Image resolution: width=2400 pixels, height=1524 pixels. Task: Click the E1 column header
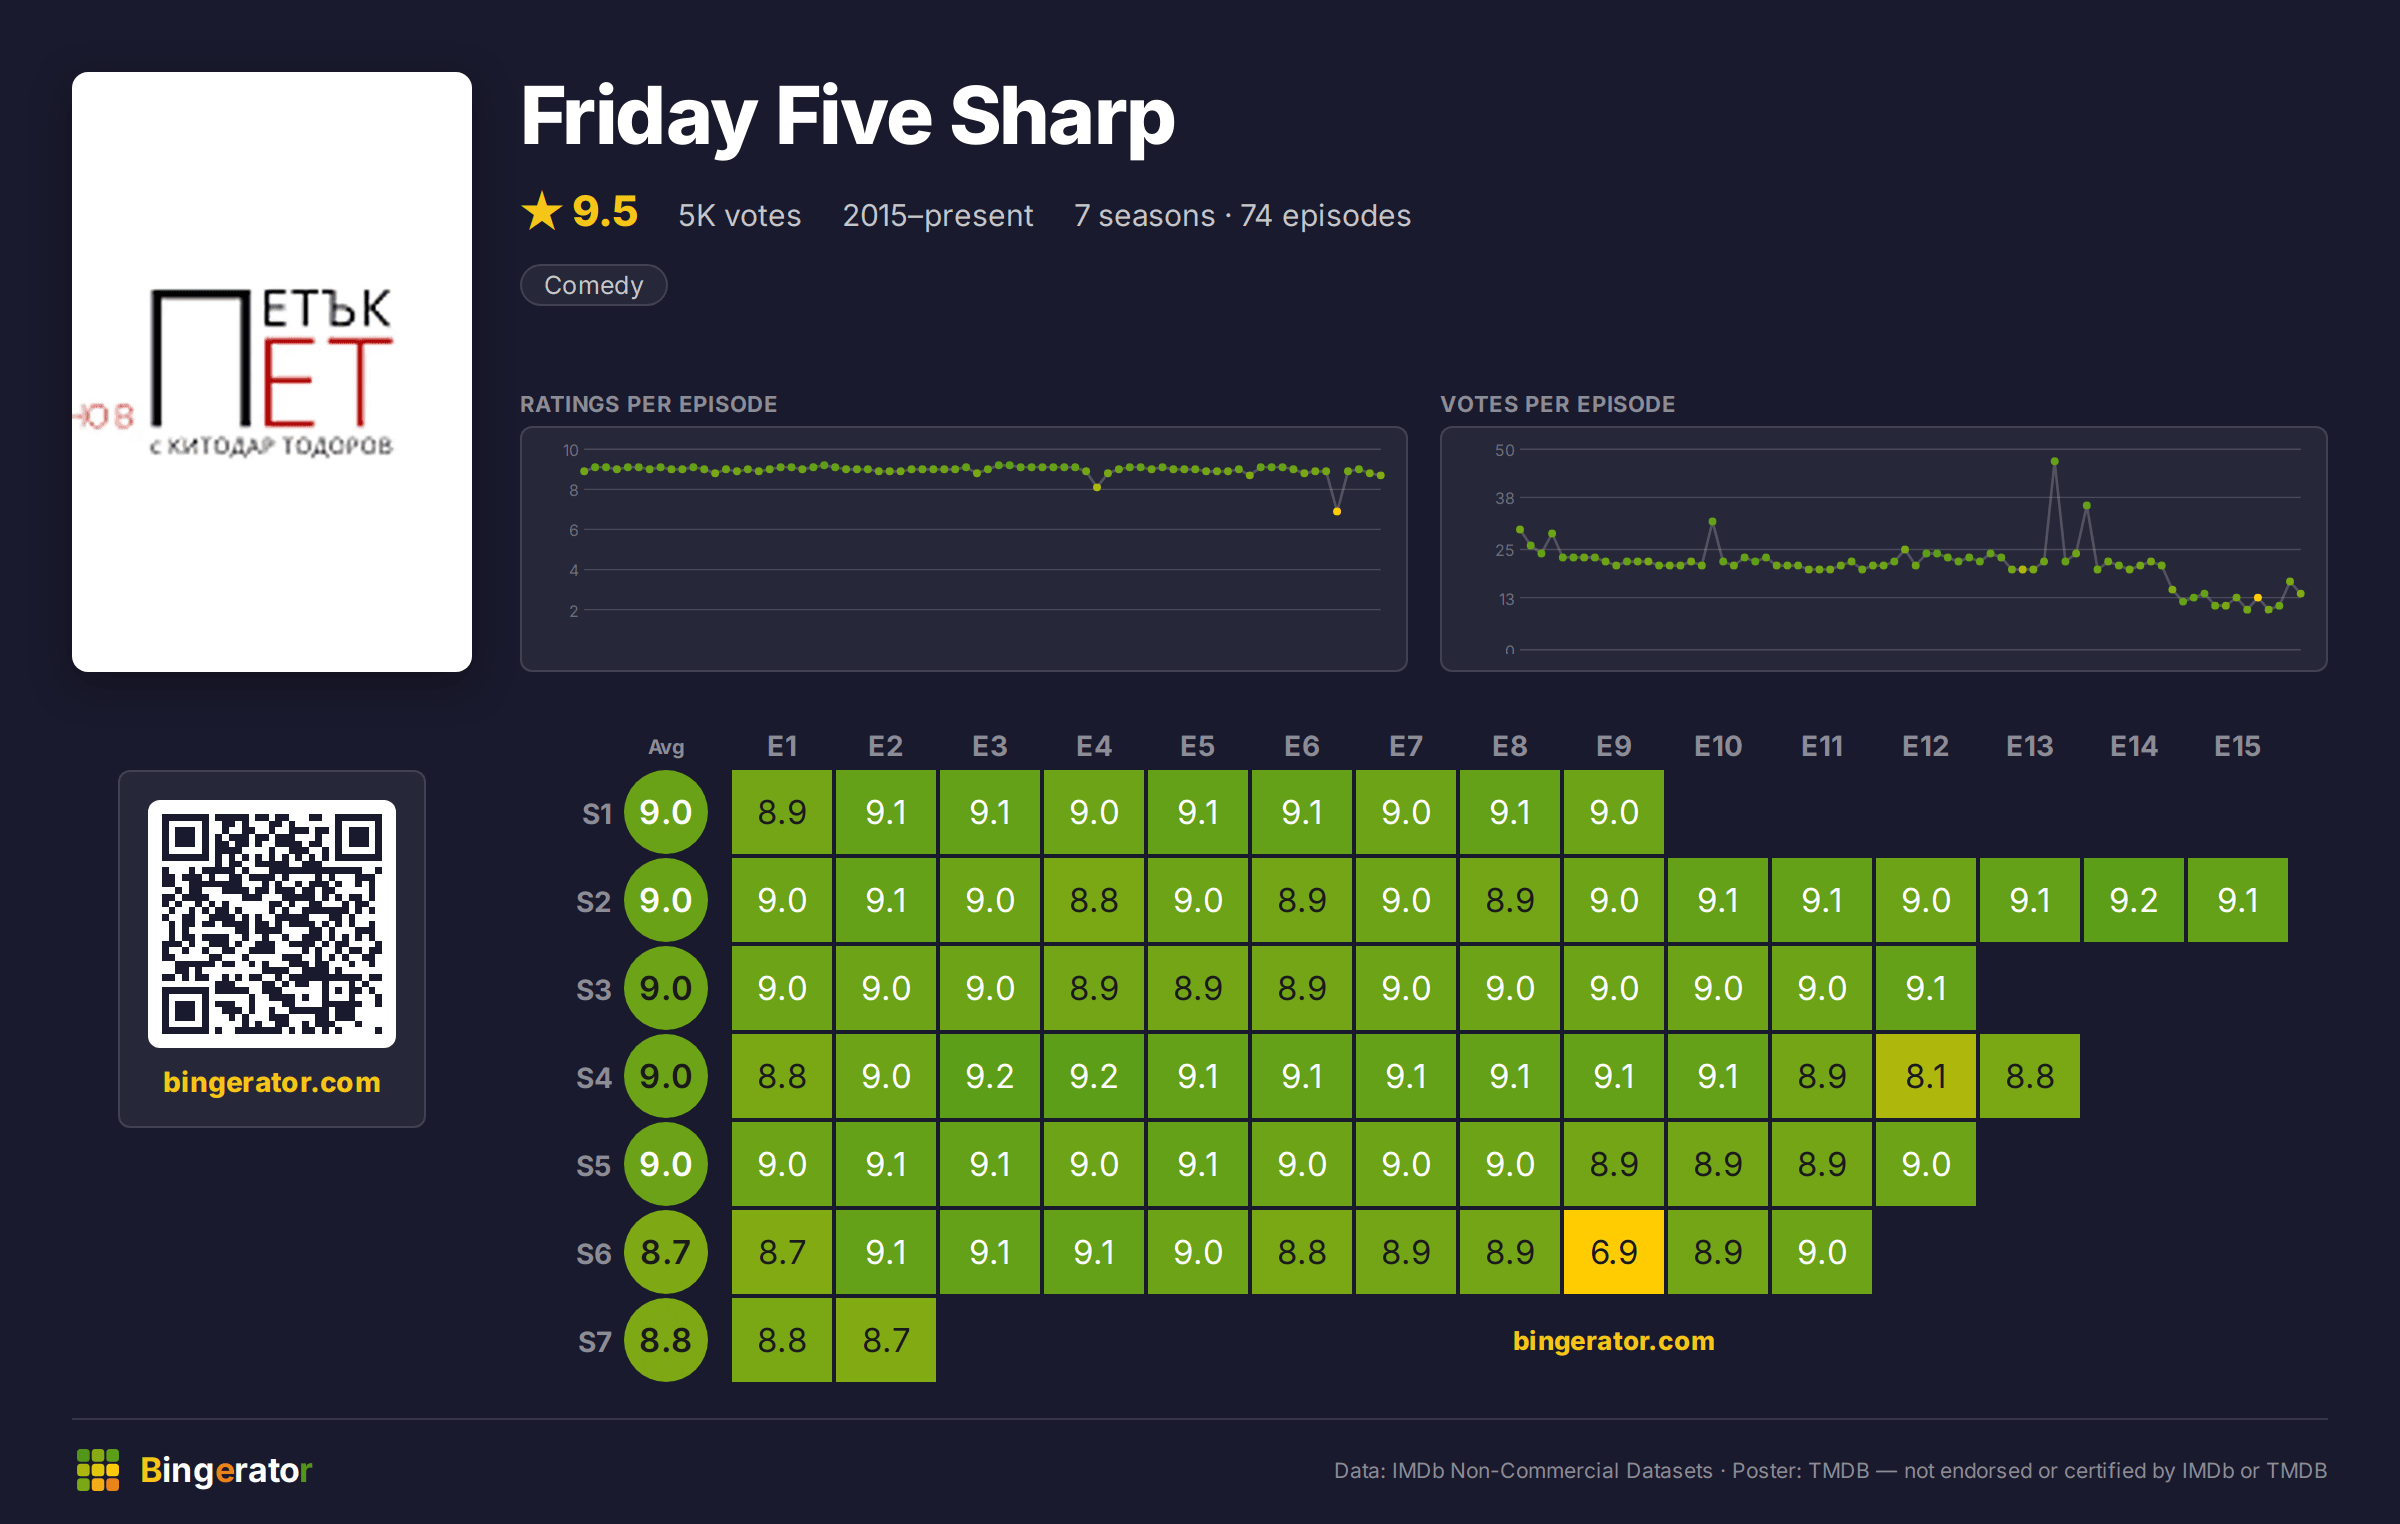(x=782, y=746)
